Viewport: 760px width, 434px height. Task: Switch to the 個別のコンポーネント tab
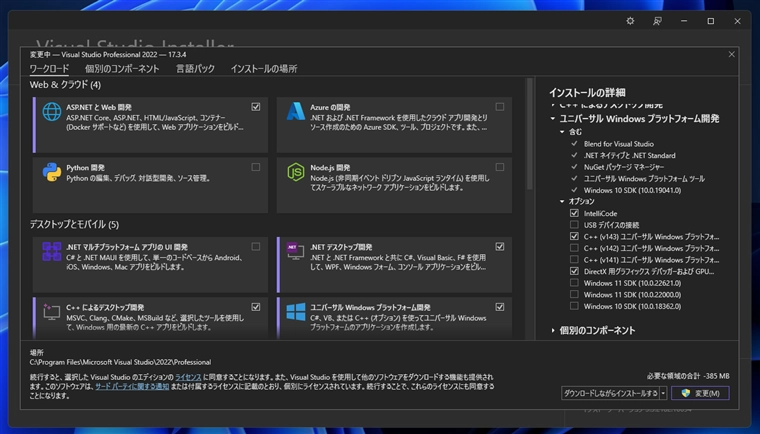(x=122, y=69)
